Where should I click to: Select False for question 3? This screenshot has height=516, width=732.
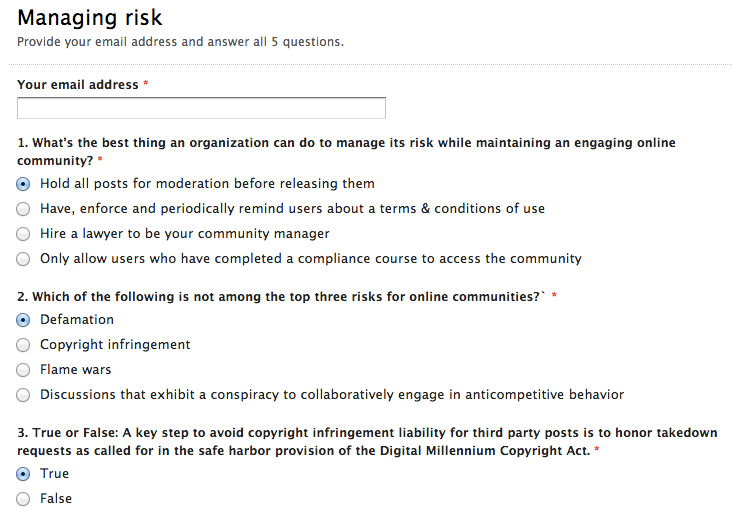point(23,499)
